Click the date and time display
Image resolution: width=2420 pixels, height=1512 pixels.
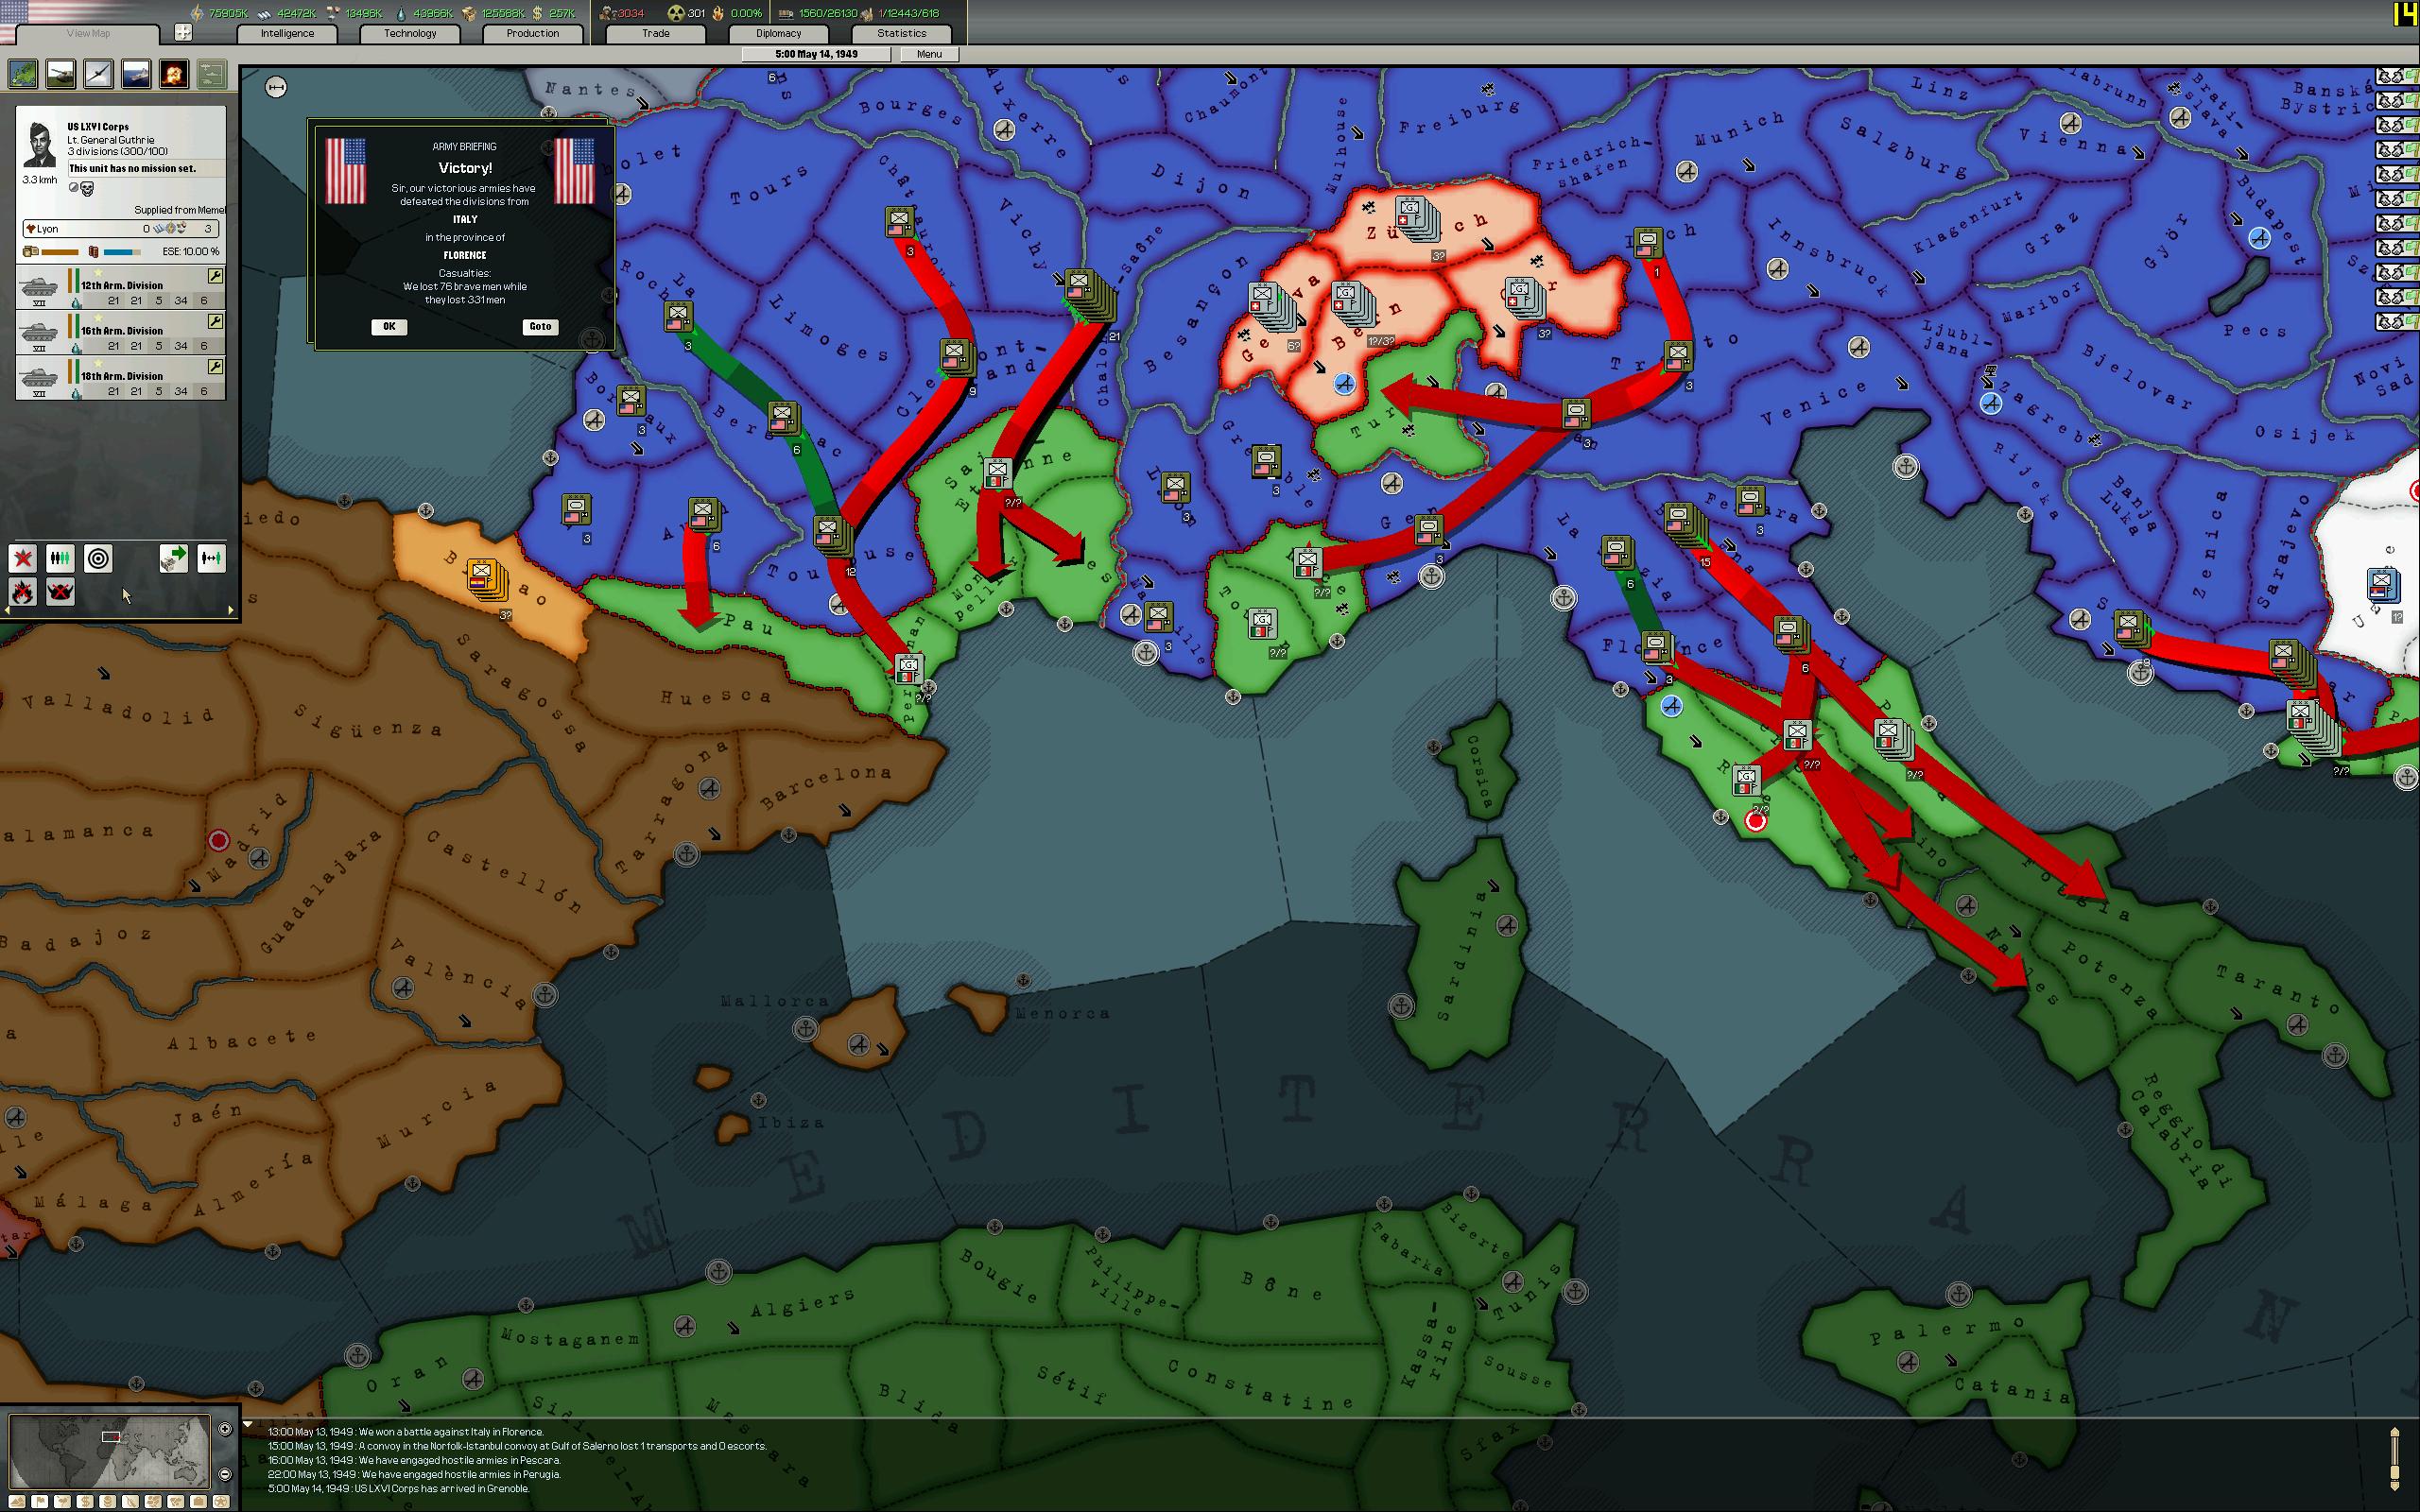point(816,54)
